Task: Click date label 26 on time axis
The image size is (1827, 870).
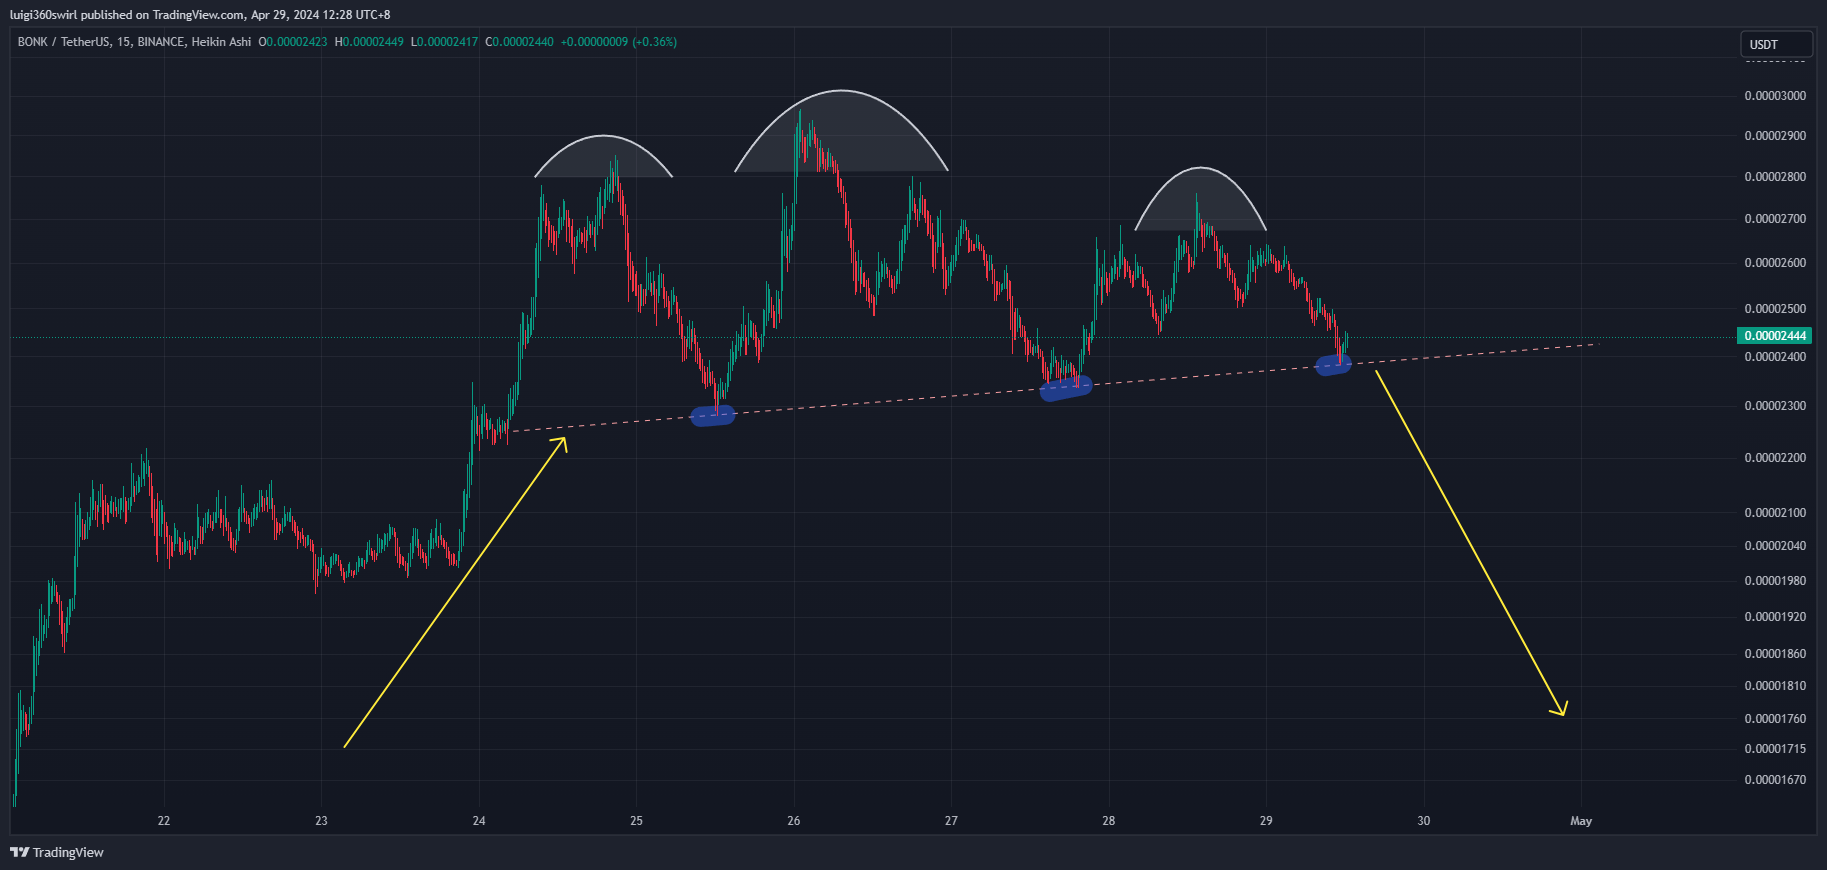Action: coord(794,821)
